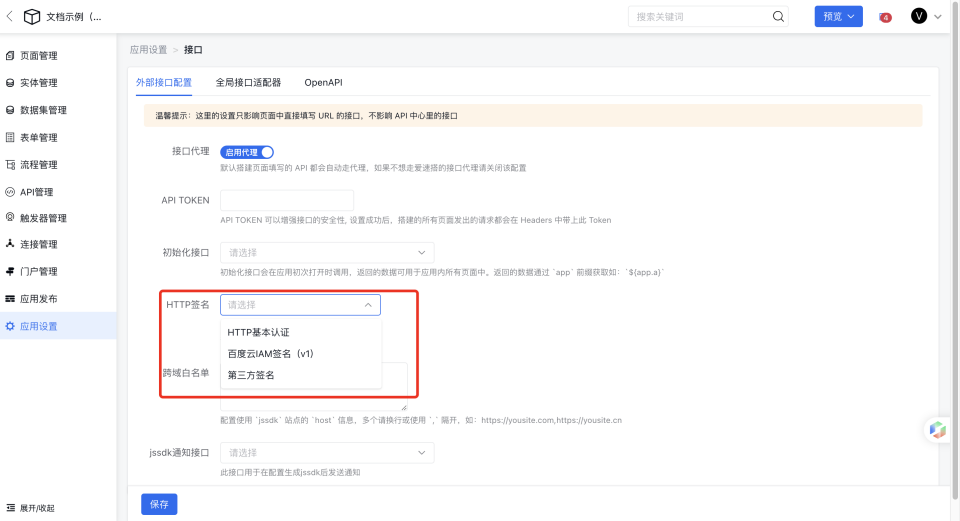The image size is (960, 521).
Task: Click the floating assistant cube icon
Action: (x=937, y=429)
